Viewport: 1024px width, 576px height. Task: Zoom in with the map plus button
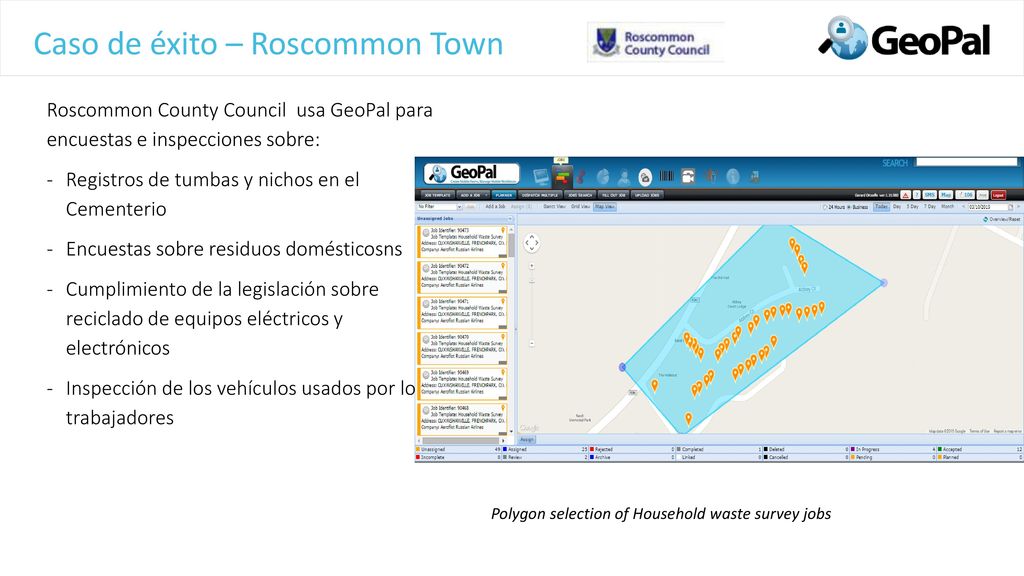tap(532, 266)
